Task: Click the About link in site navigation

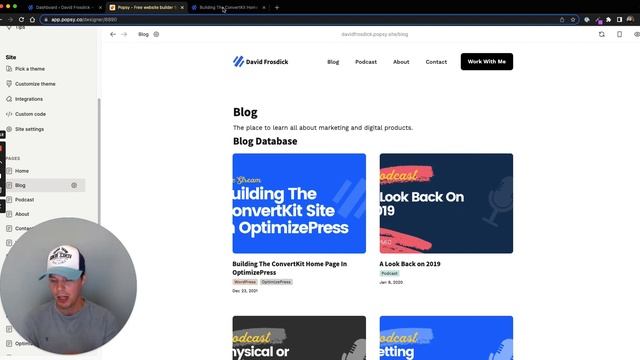Action: tap(401, 62)
